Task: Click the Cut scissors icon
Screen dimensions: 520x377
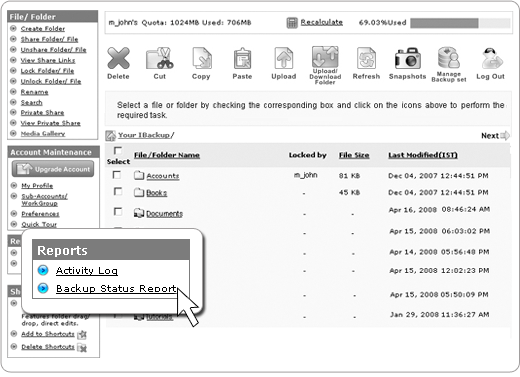Action: [x=160, y=58]
